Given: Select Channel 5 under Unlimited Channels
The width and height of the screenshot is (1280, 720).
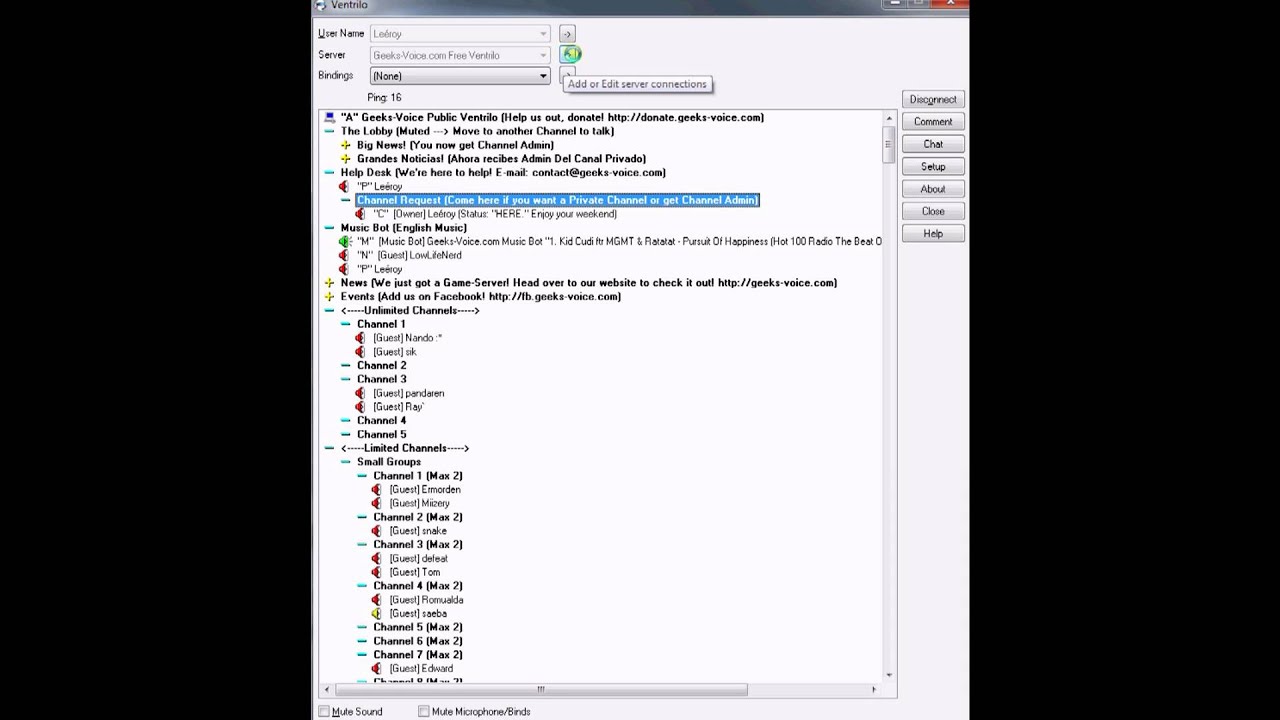Looking at the screenshot, I should pyautogui.click(x=382, y=435).
